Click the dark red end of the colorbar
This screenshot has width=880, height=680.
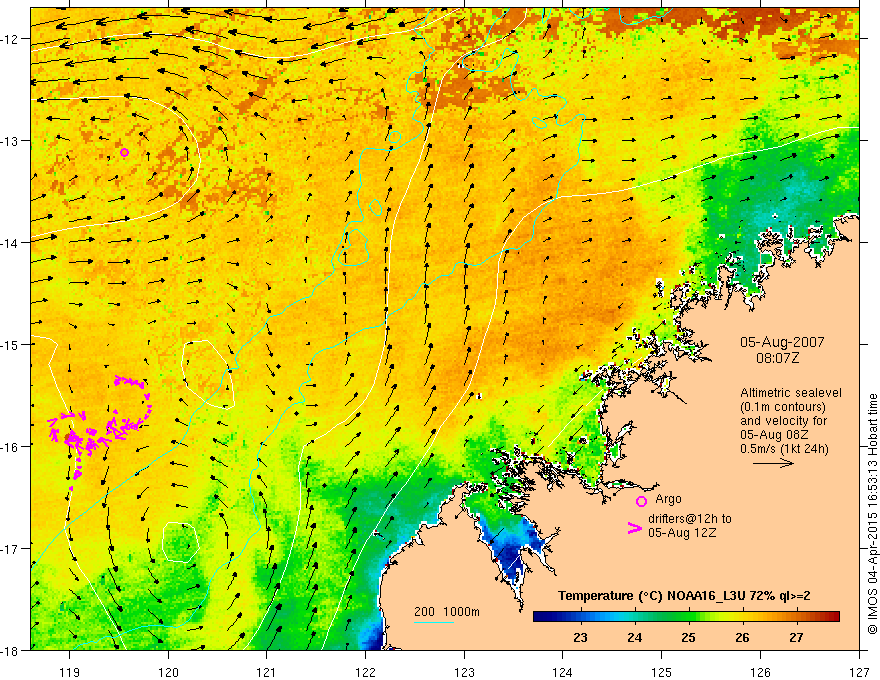tap(833, 617)
